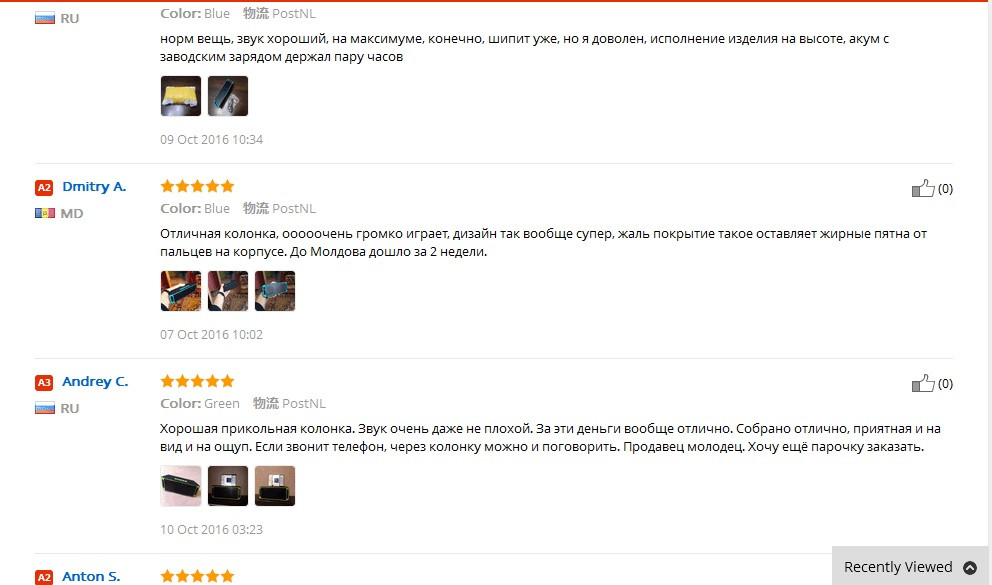Image resolution: width=992 pixels, height=585 pixels.
Task: Click the A2 badge next to Dmitry A.
Action: coord(44,187)
